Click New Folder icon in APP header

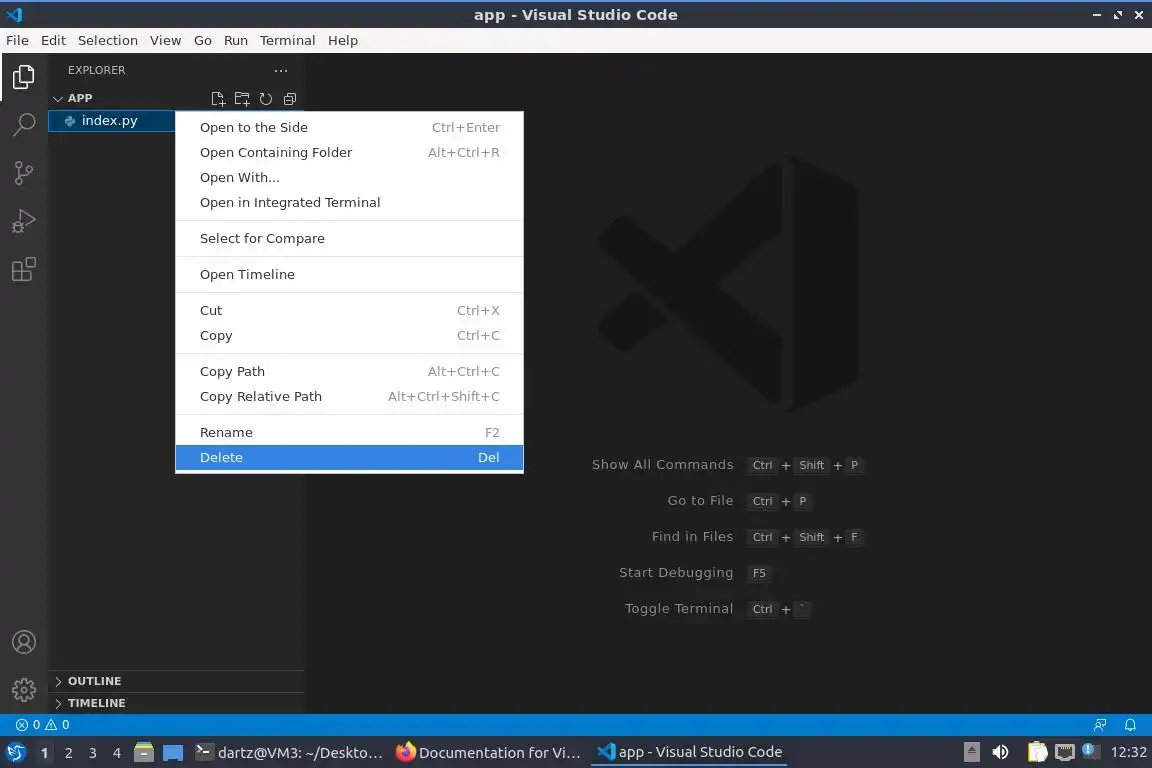242,98
